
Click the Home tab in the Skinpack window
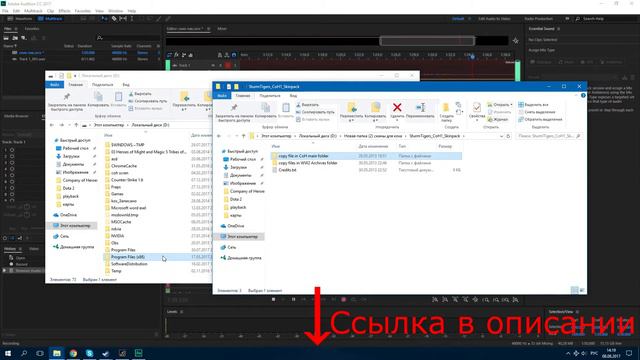point(242,96)
